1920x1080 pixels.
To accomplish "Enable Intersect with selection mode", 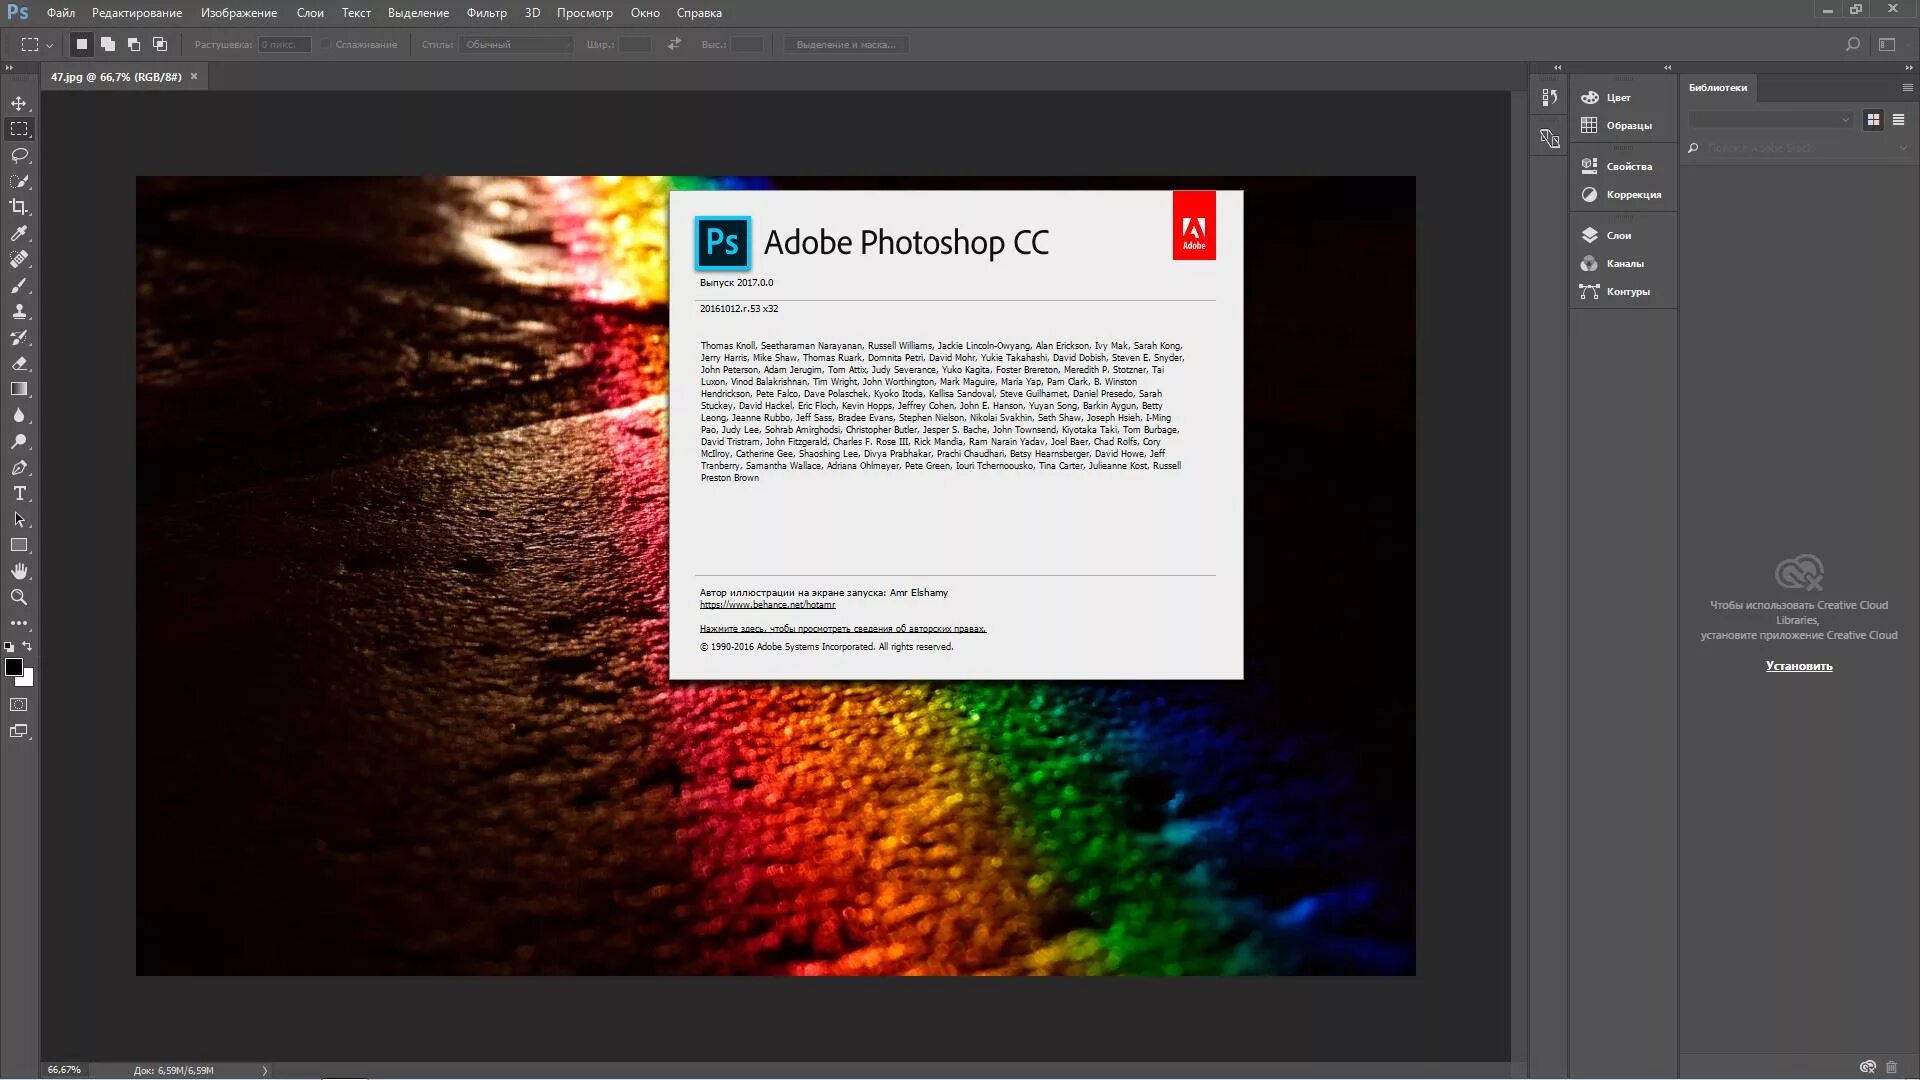I will pyautogui.click(x=160, y=44).
